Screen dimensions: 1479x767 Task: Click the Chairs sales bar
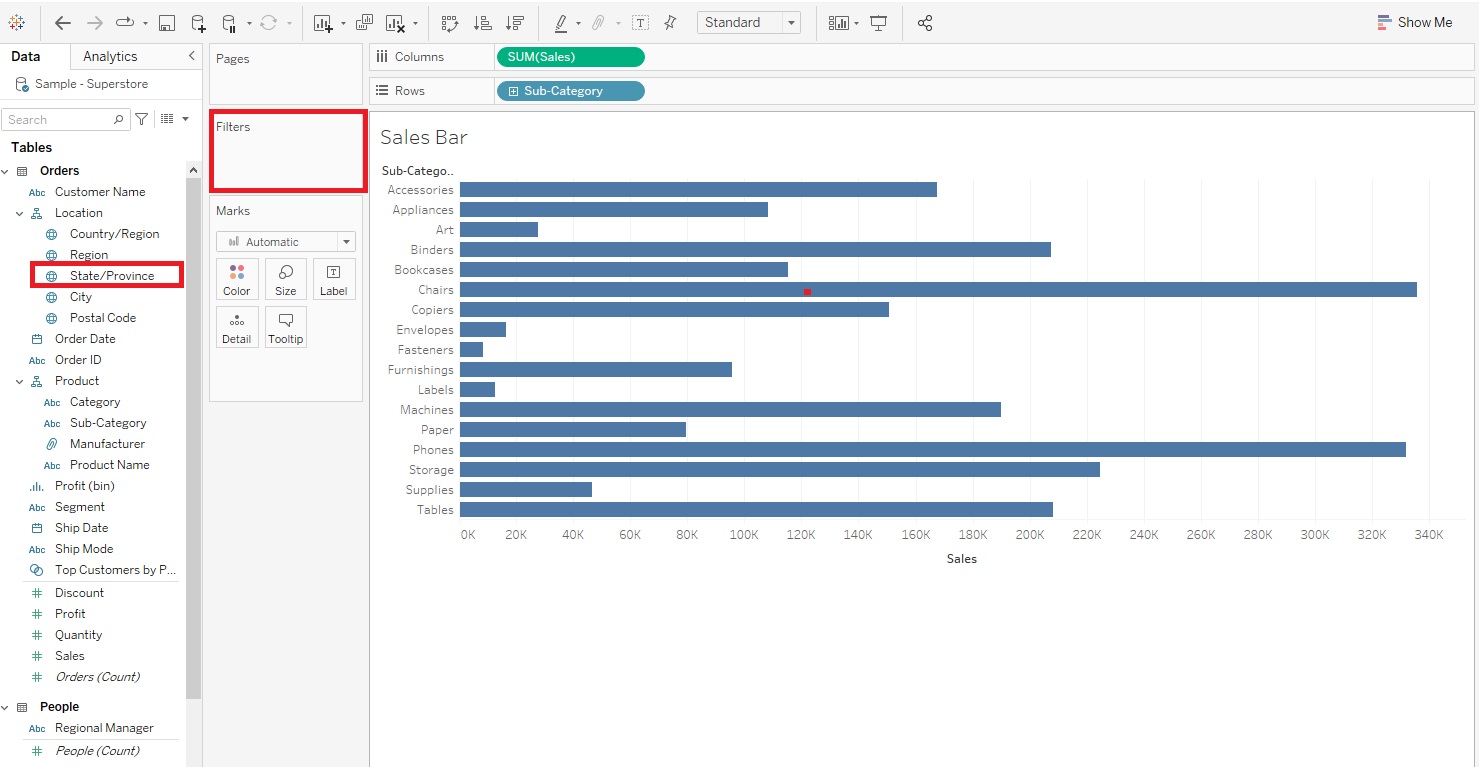(938, 290)
